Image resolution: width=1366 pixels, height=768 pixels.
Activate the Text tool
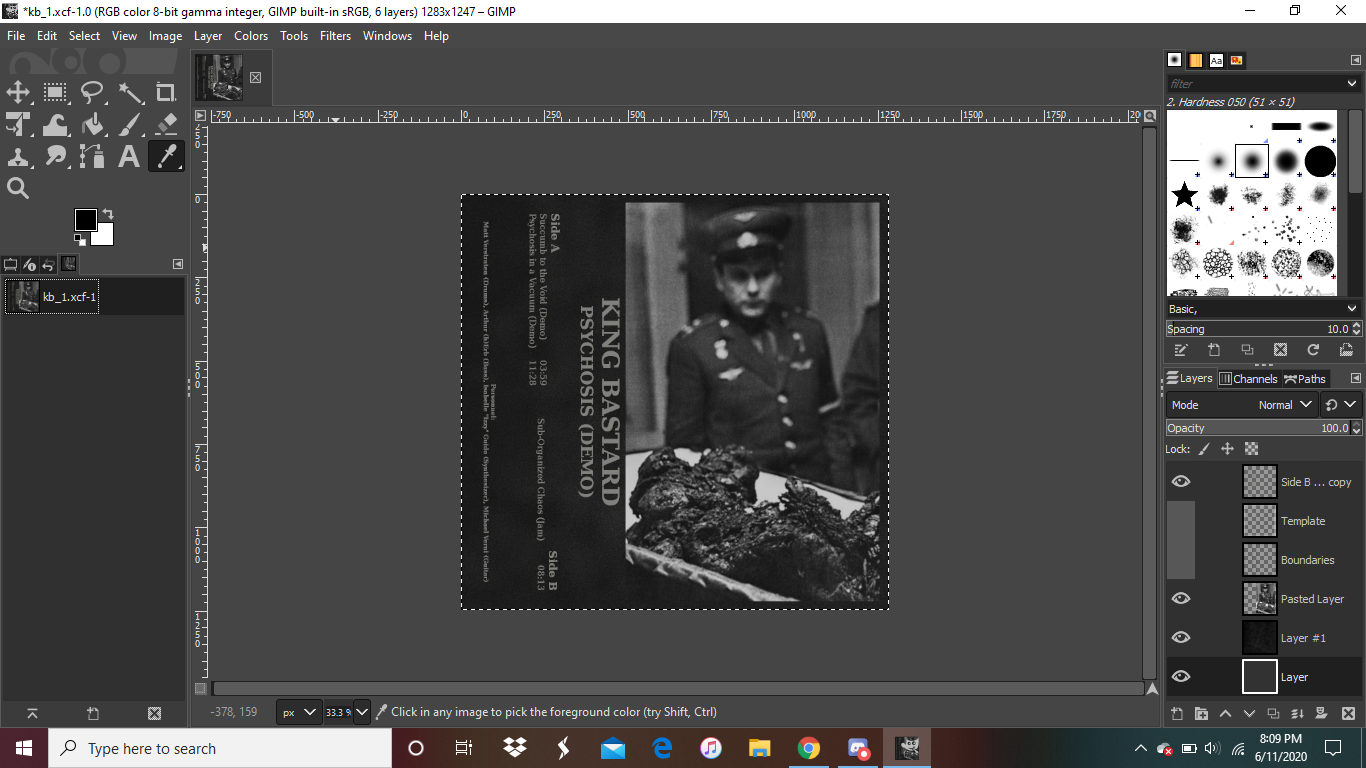129,157
